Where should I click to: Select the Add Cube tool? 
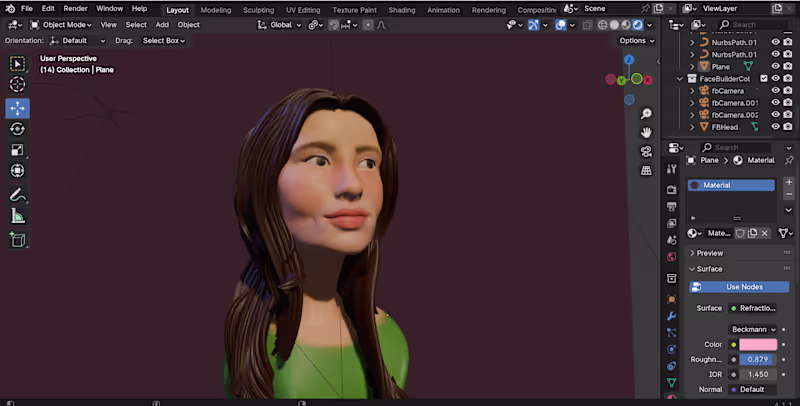point(17,240)
